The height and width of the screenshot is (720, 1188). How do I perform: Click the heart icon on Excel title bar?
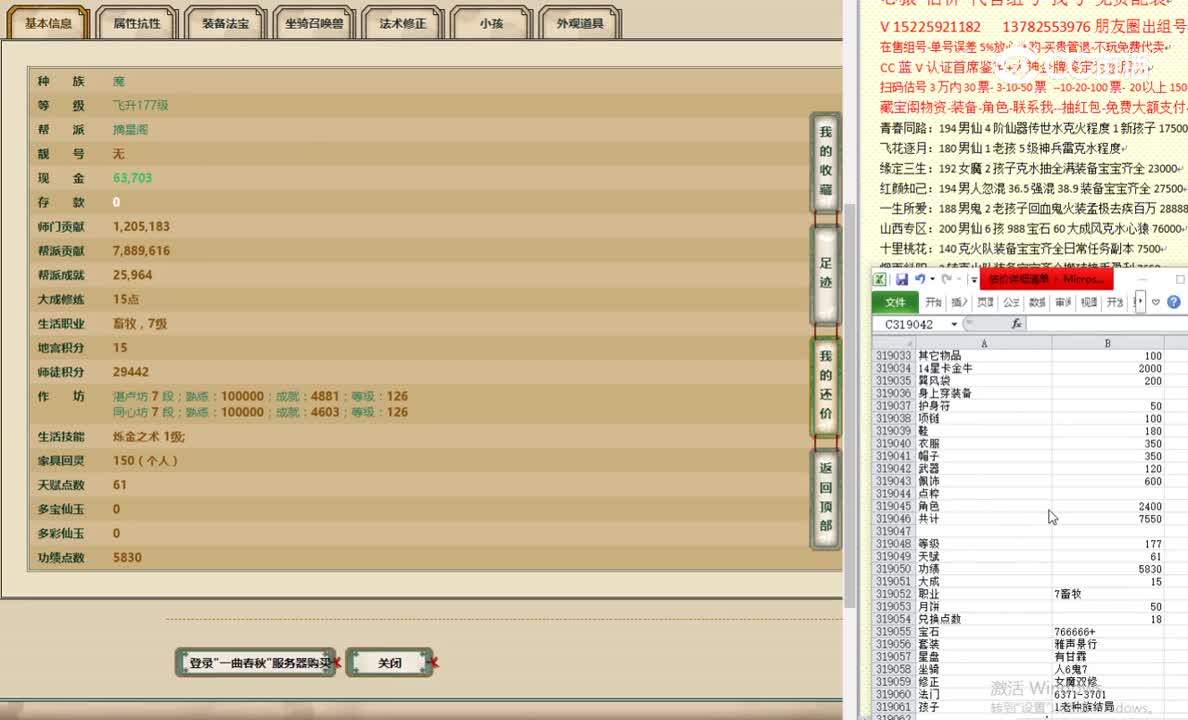1155,303
